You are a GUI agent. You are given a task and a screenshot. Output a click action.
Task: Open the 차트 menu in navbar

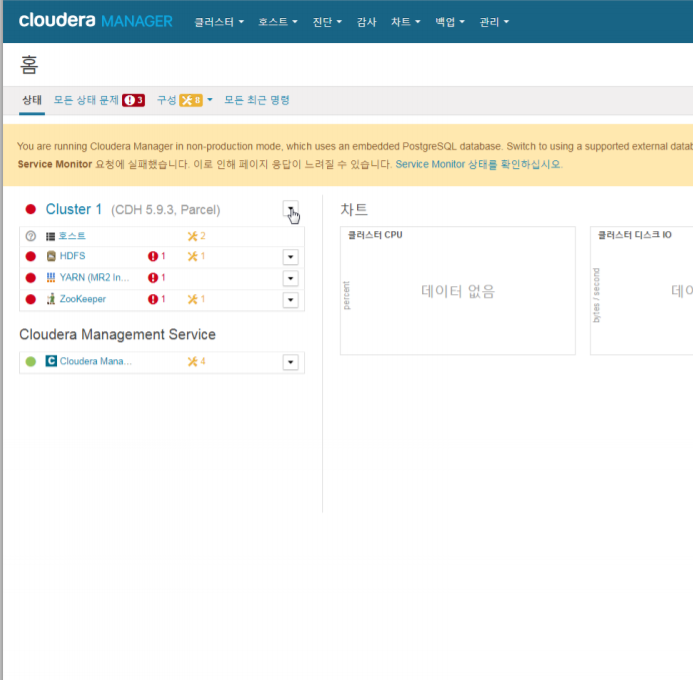point(405,22)
